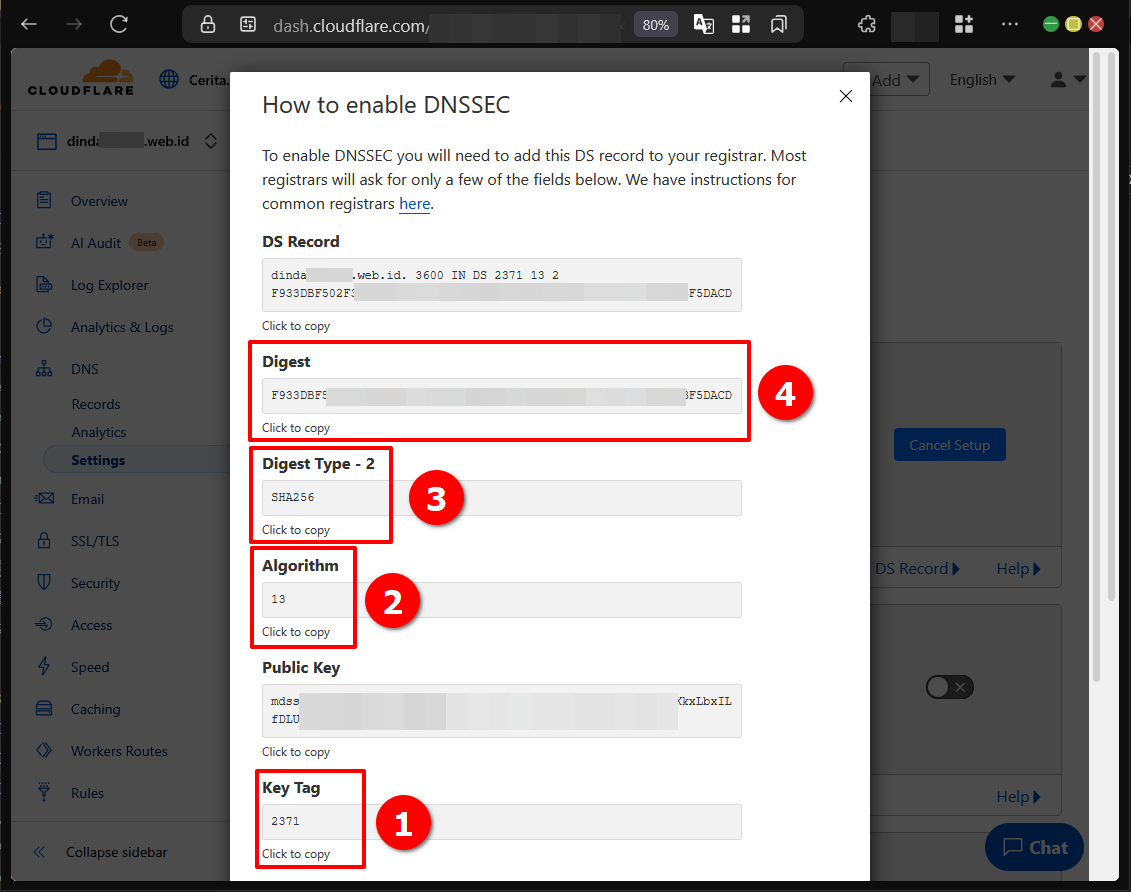Reload the page with the refresh icon
Viewport: 1131px width, 892px height.
pos(119,25)
